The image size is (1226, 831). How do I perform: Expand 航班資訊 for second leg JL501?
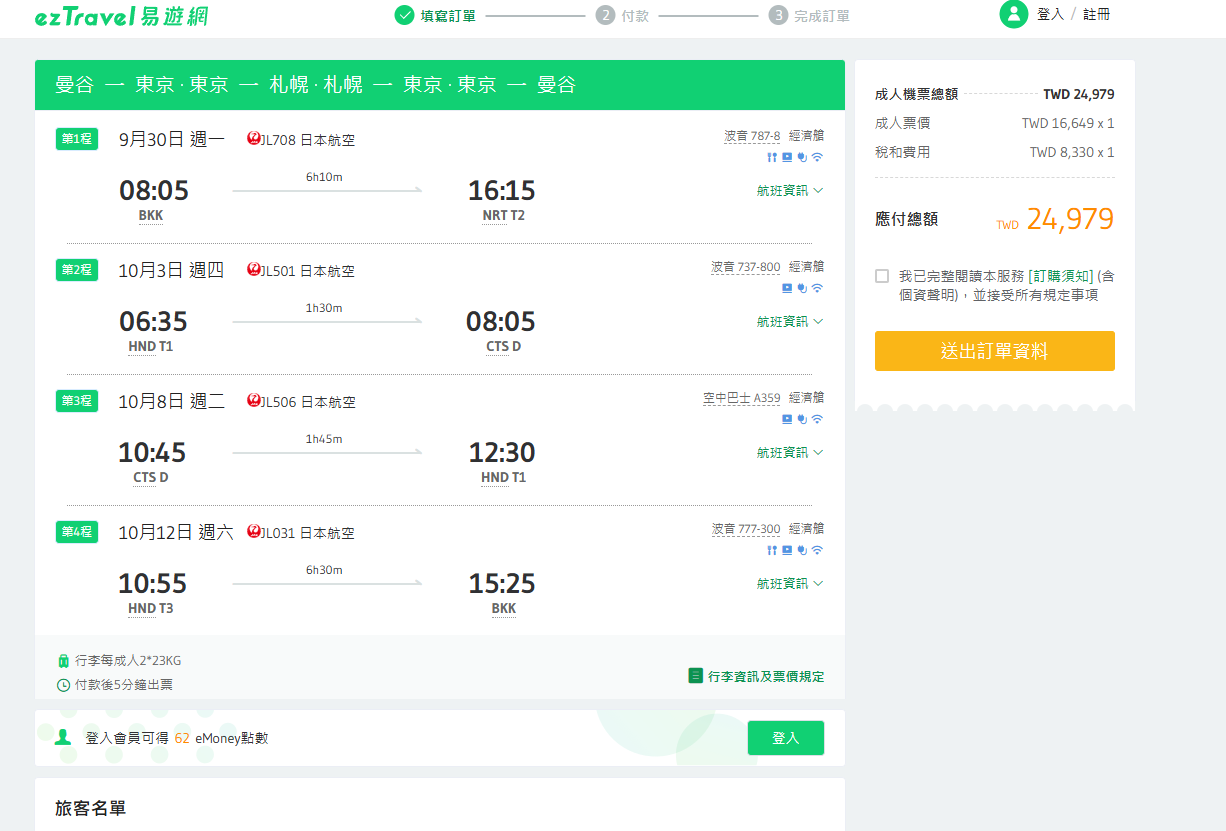pyautogui.click(x=790, y=321)
